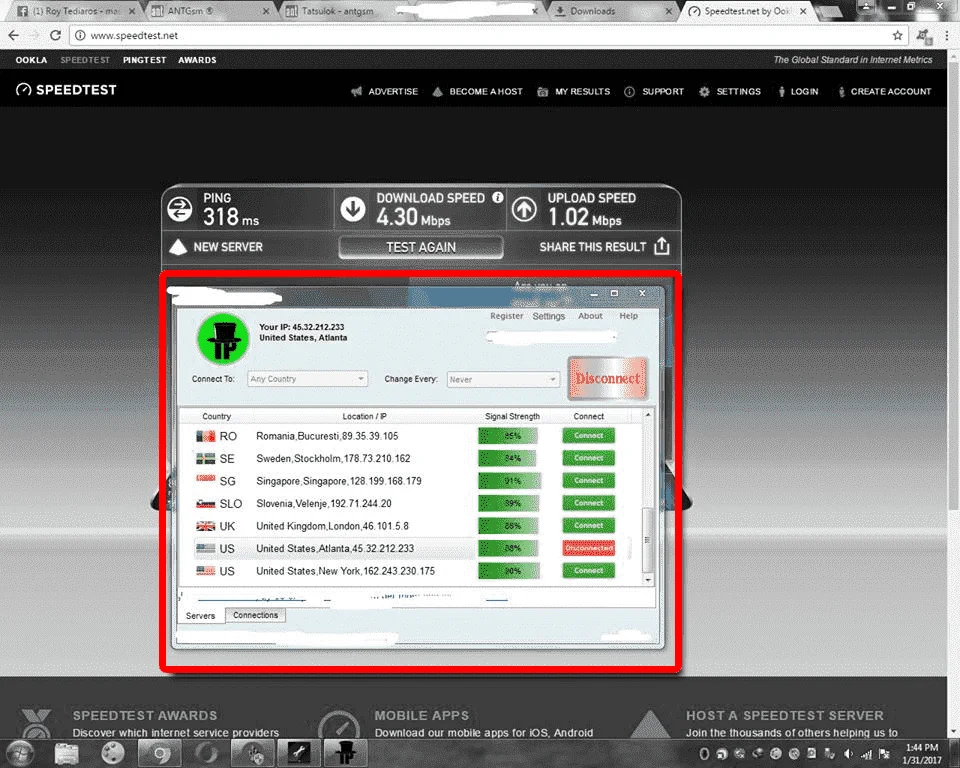Click SHARE THIS RESULT
This screenshot has height=768, width=960.
tap(592, 247)
